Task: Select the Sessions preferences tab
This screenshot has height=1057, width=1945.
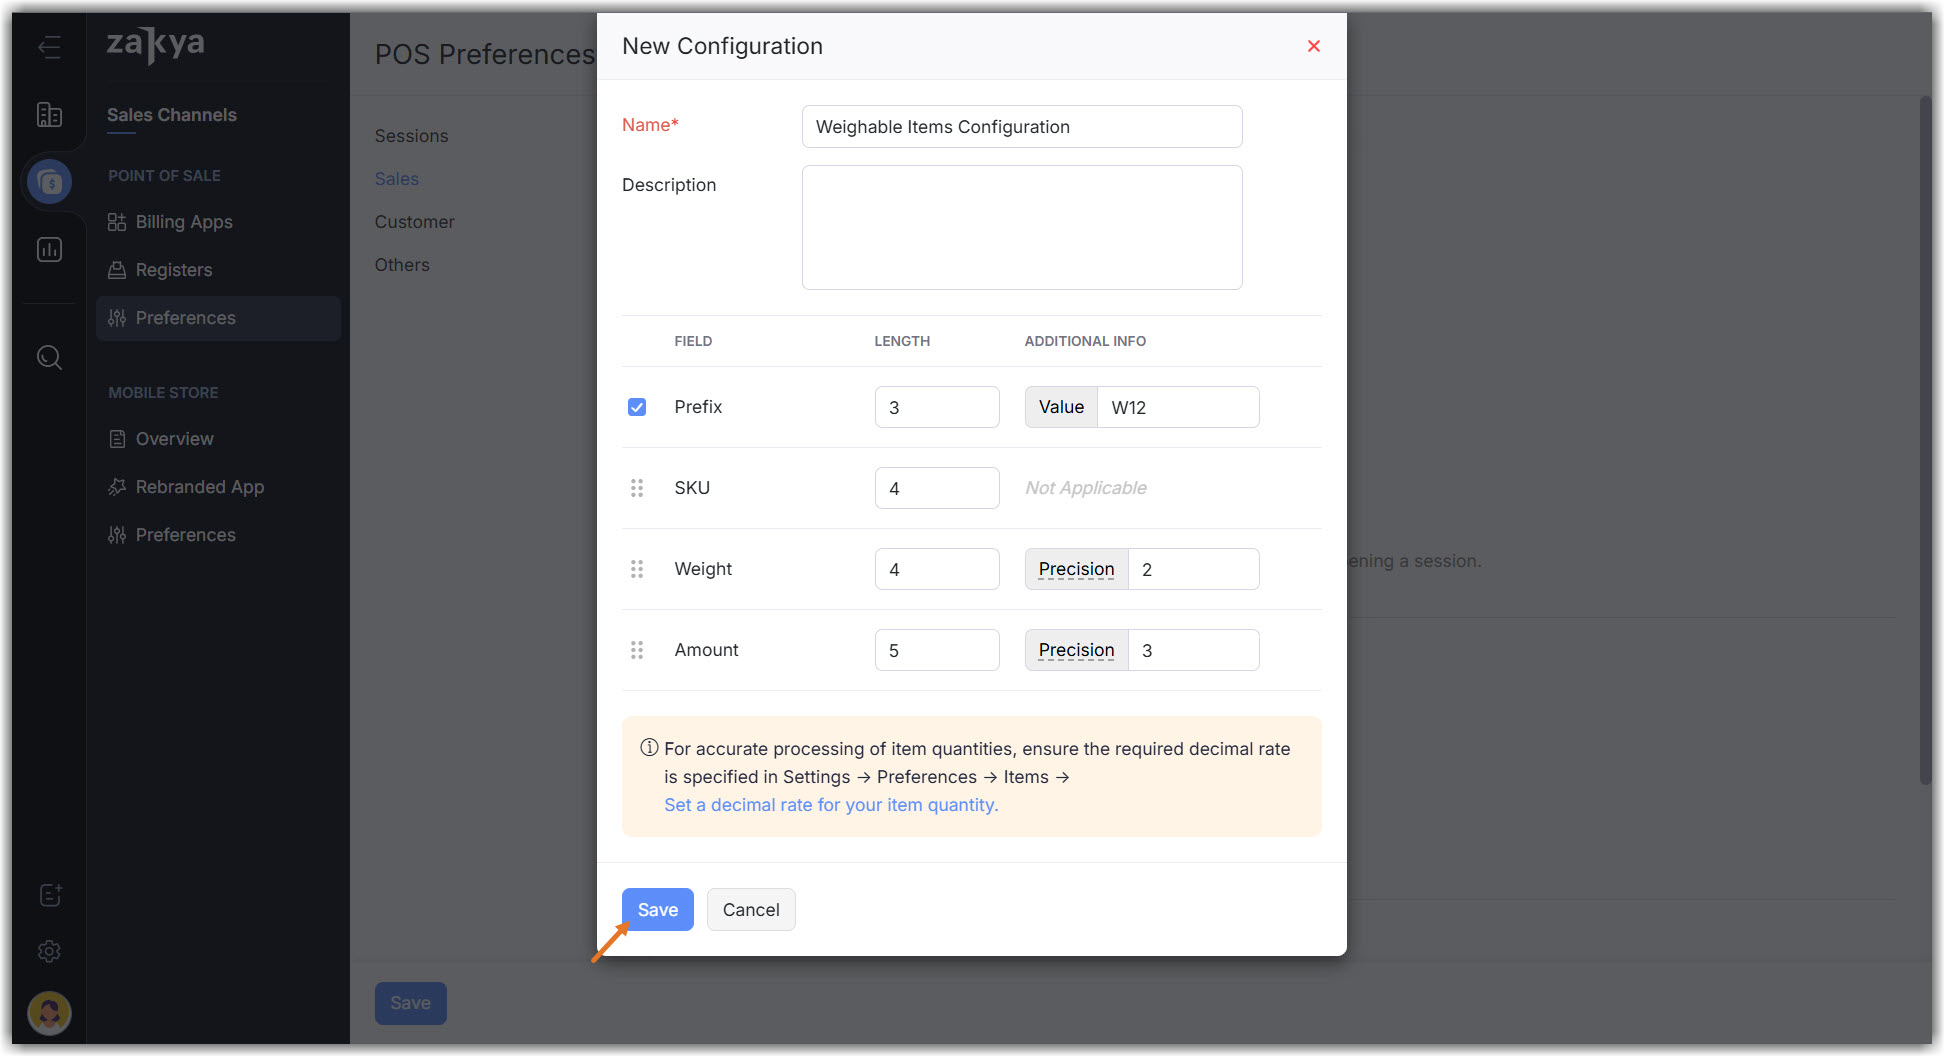Action: coord(411,136)
